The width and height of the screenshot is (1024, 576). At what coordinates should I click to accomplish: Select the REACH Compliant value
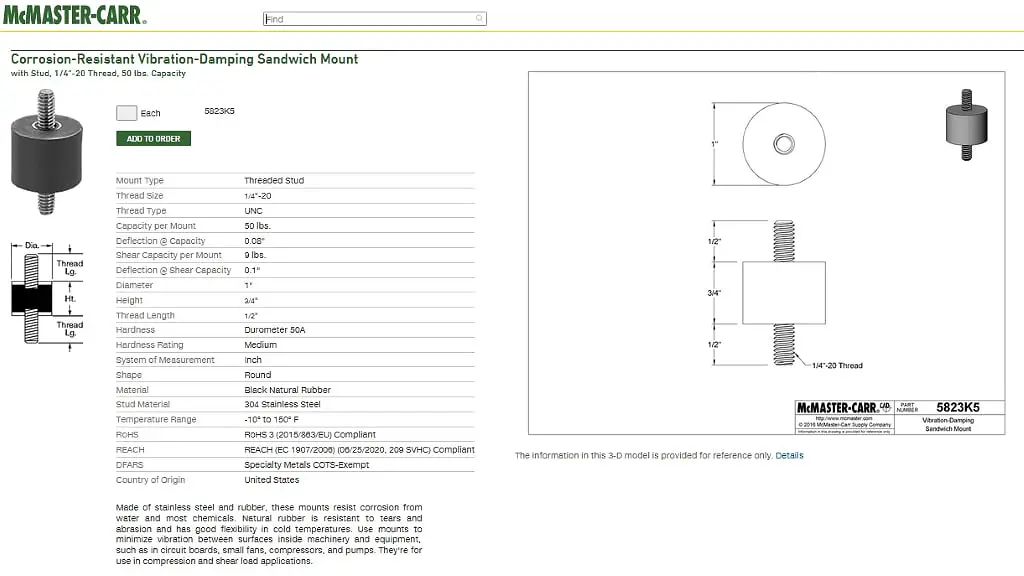359,449
